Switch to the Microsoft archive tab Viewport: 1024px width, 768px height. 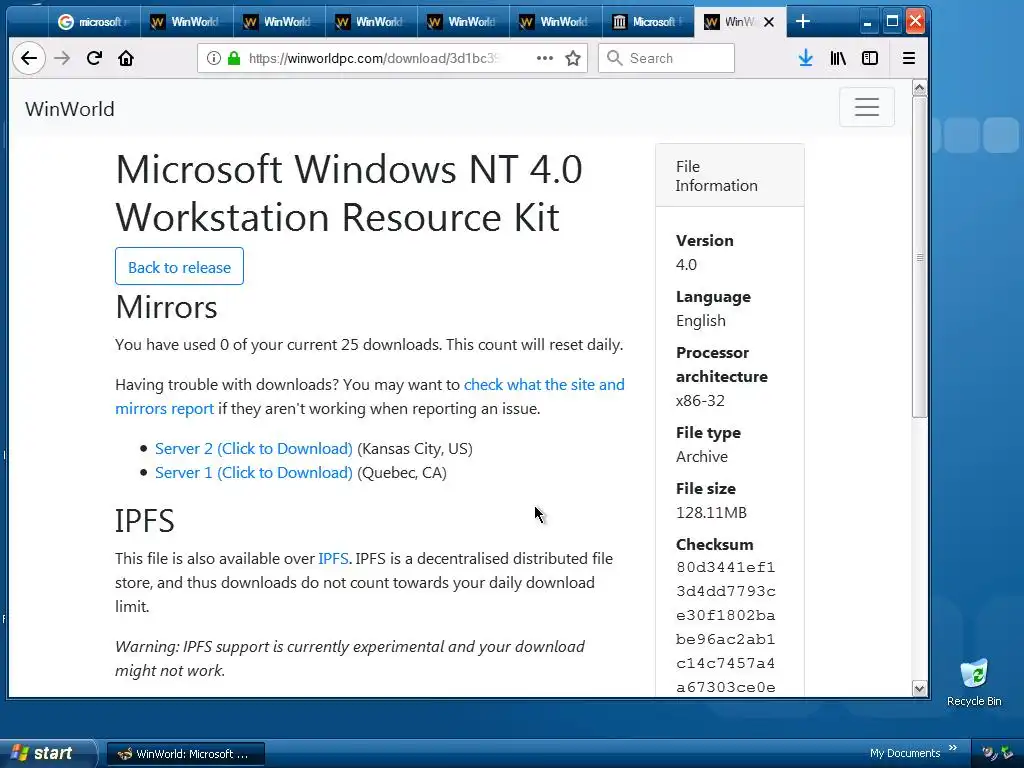(647, 22)
